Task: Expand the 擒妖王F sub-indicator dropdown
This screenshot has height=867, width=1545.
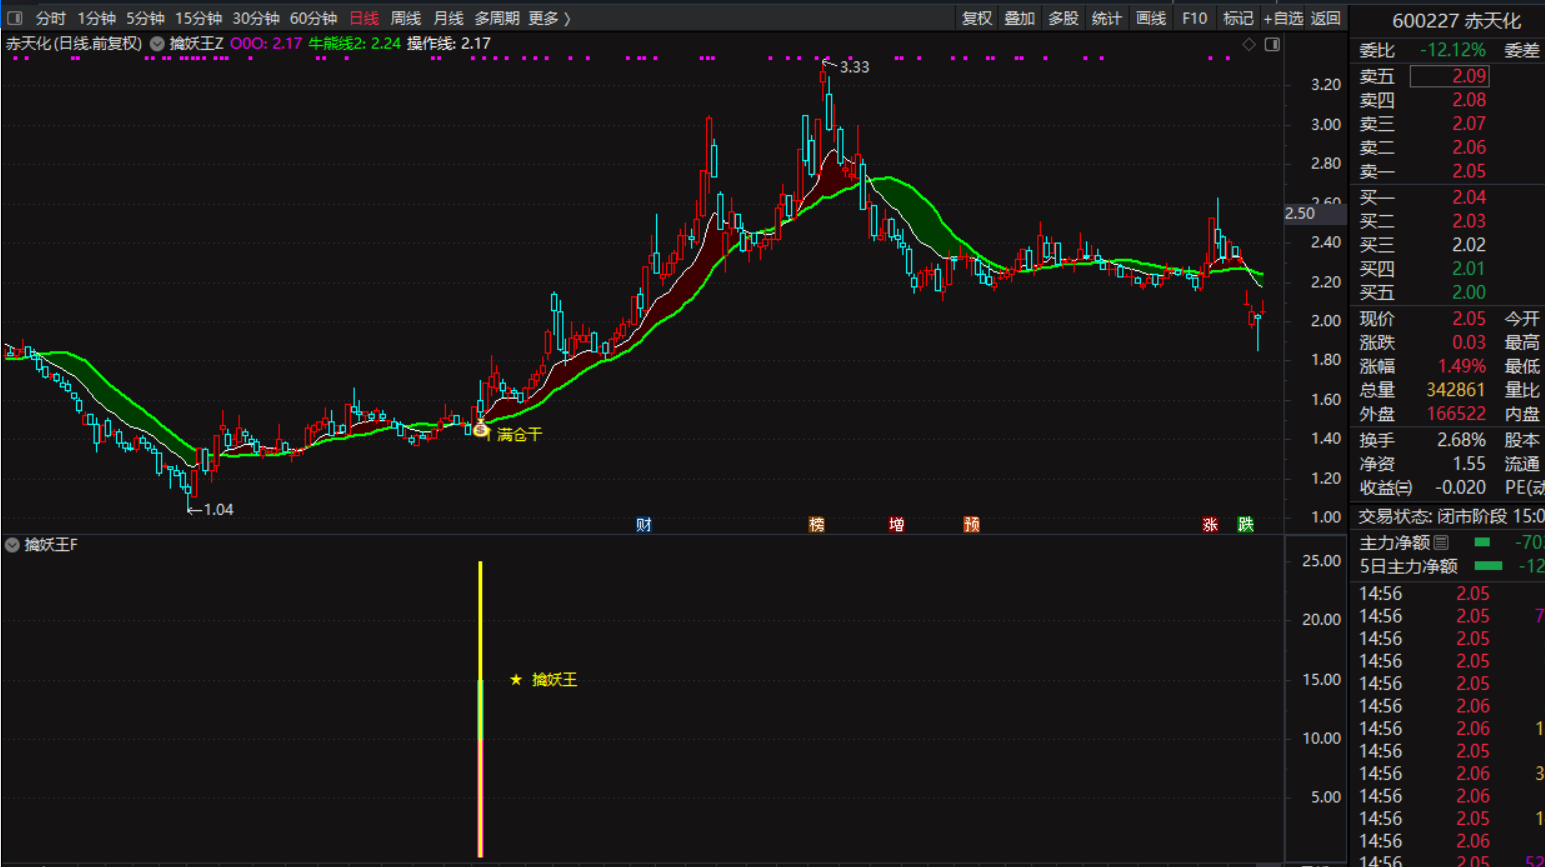Action: [12, 545]
